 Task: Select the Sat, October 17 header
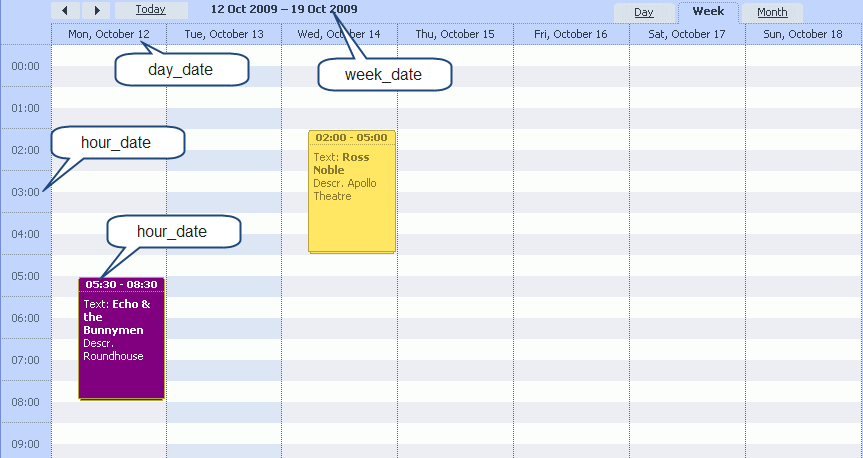687,34
